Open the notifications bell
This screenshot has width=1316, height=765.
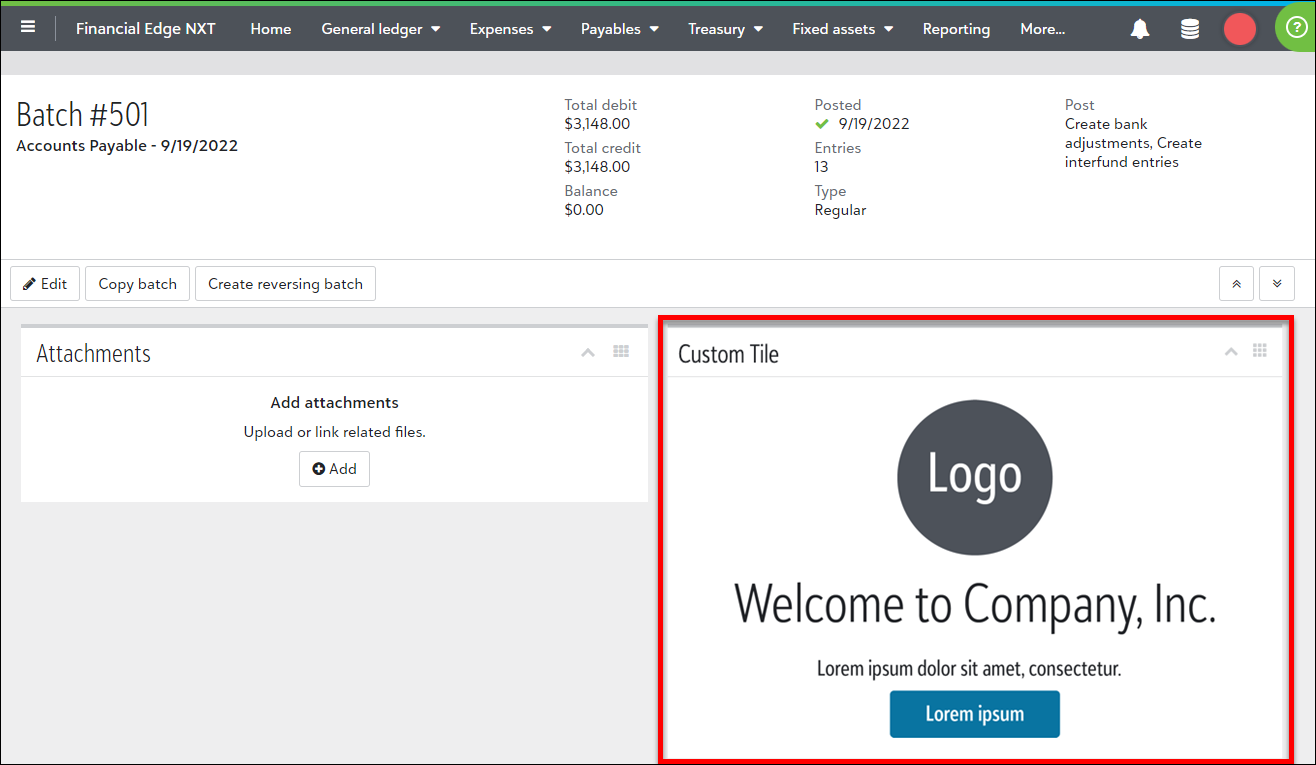pyautogui.click(x=1140, y=29)
